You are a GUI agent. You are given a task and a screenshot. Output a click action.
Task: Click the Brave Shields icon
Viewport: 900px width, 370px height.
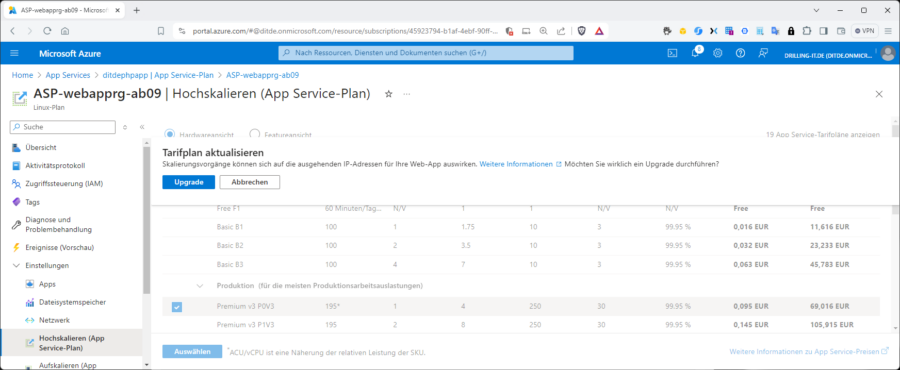[582, 31]
